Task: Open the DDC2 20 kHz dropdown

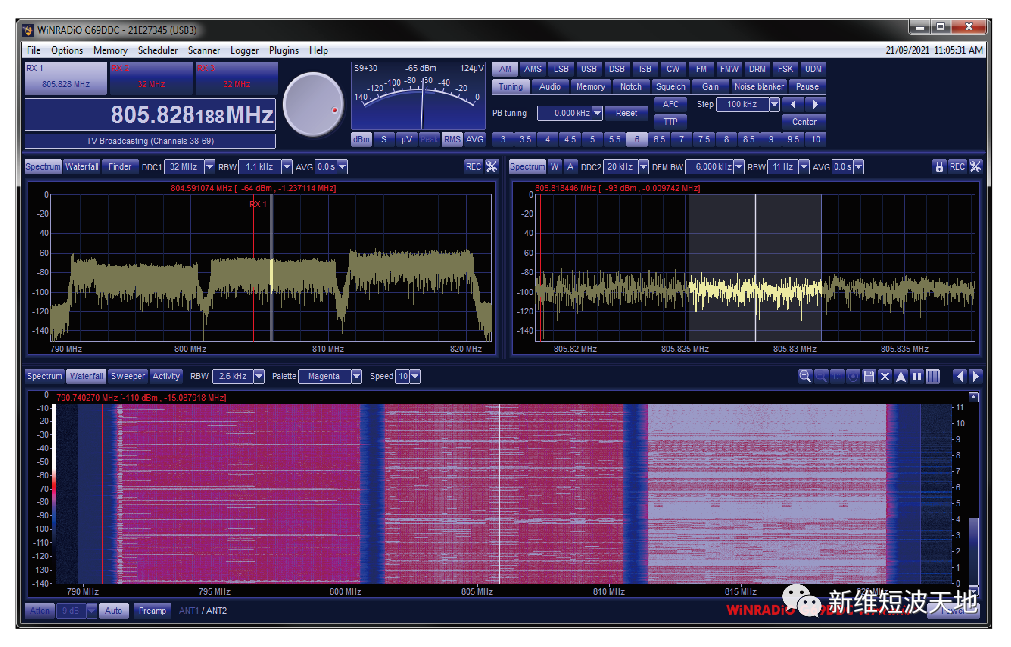Action: pyautogui.click(x=643, y=167)
